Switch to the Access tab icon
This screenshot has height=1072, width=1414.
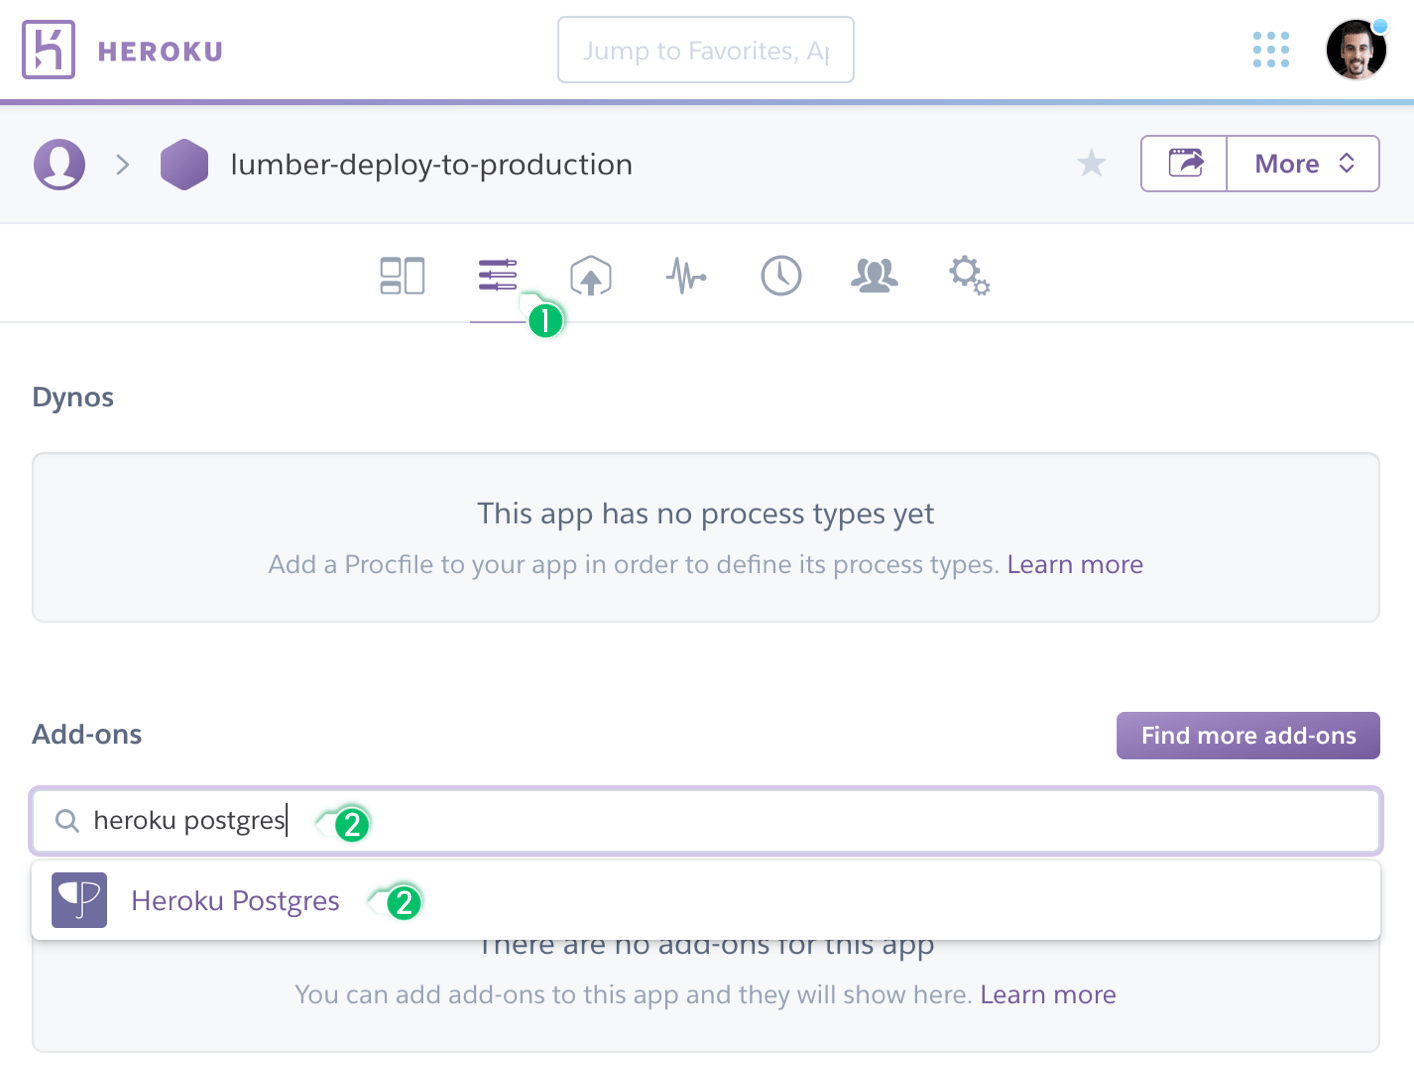875,275
